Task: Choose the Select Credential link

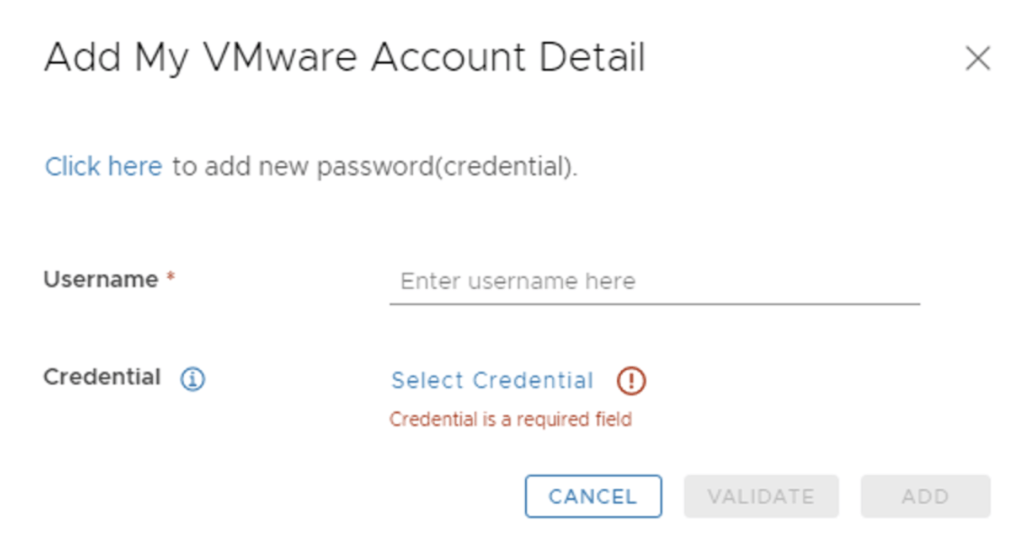Action: pos(492,380)
